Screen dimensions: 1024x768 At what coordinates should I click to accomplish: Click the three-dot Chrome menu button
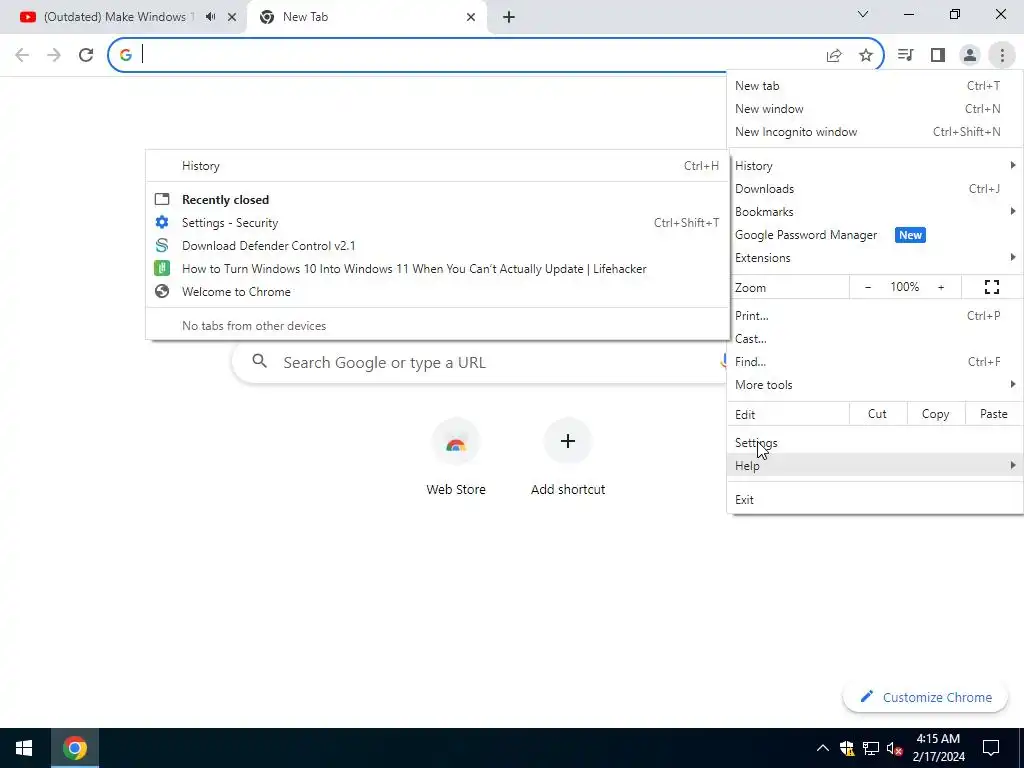[1002, 55]
